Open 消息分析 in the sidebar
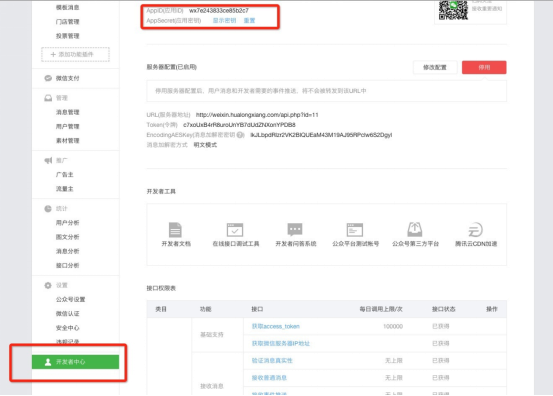Viewport: 553px width, 396px height. [x=68, y=251]
